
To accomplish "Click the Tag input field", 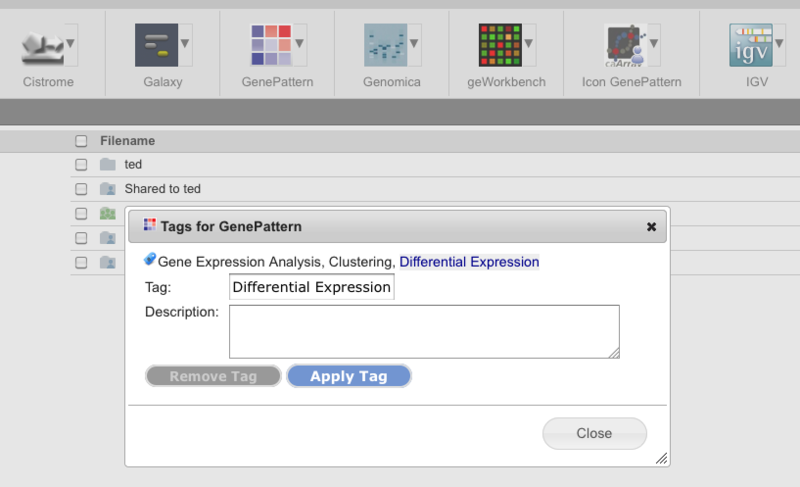I will pos(312,287).
